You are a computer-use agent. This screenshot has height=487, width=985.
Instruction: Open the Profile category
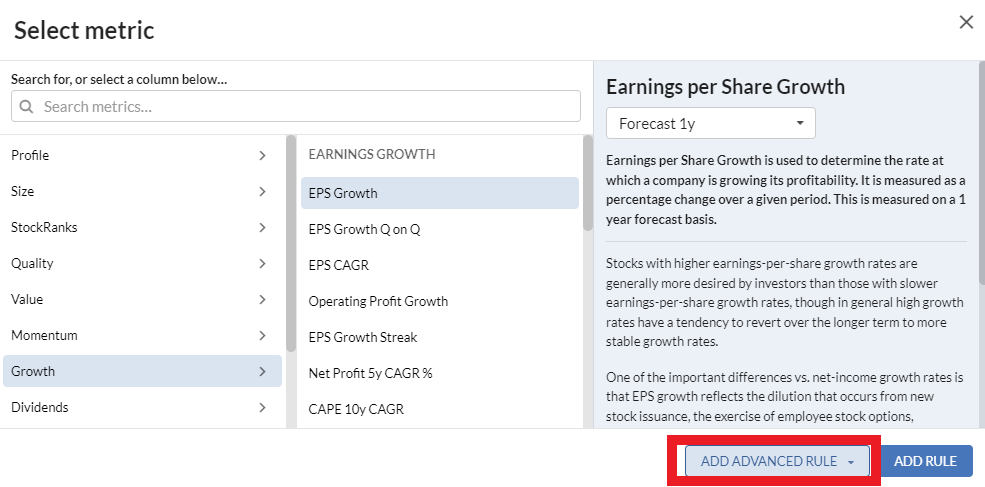(142, 155)
